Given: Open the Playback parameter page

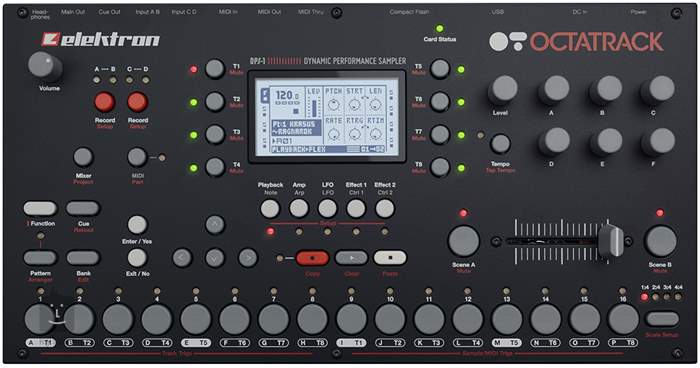Looking at the screenshot, I should click(x=270, y=209).
